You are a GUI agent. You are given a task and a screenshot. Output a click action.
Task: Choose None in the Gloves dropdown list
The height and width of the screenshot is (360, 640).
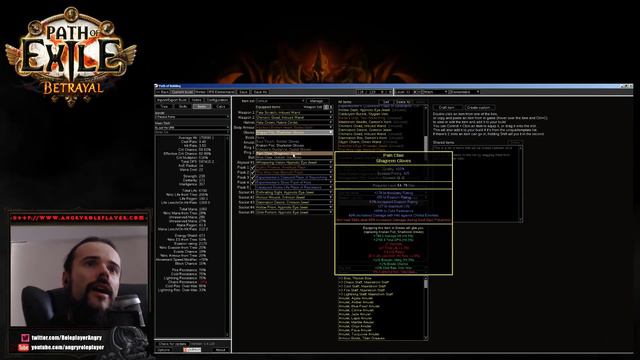coord(294,138)
